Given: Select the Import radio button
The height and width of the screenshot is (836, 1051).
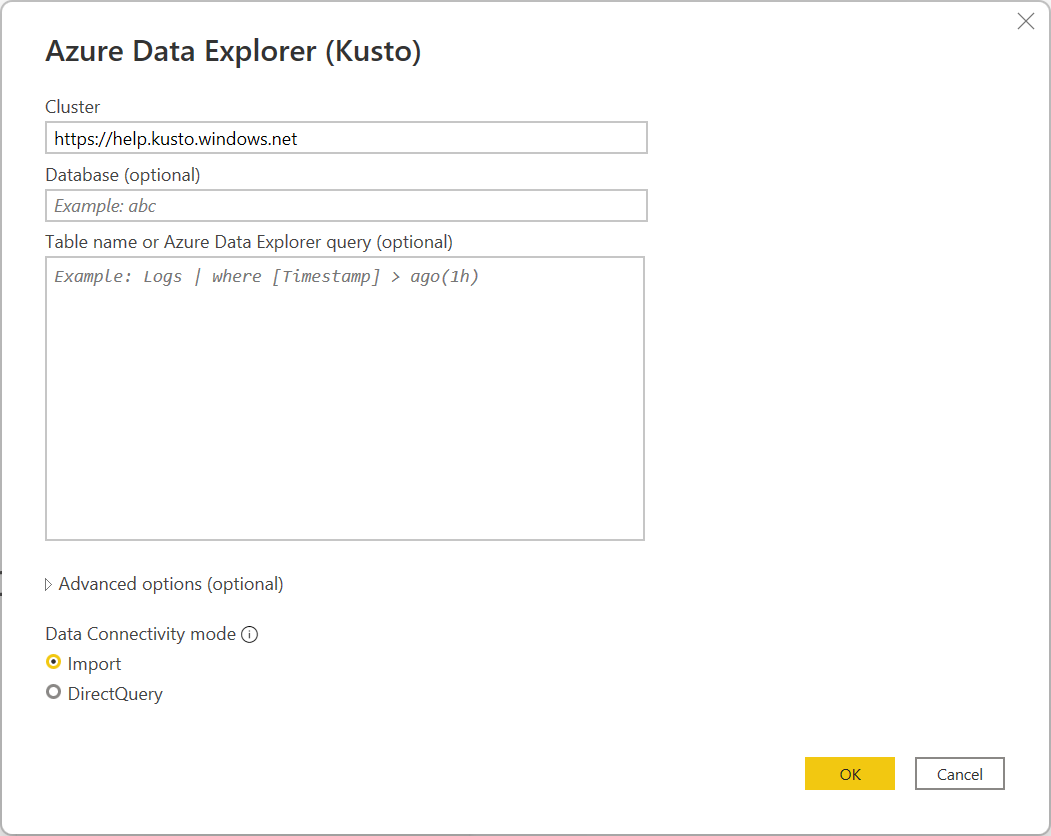Looking at the screenshot, I should coord(53,662).
